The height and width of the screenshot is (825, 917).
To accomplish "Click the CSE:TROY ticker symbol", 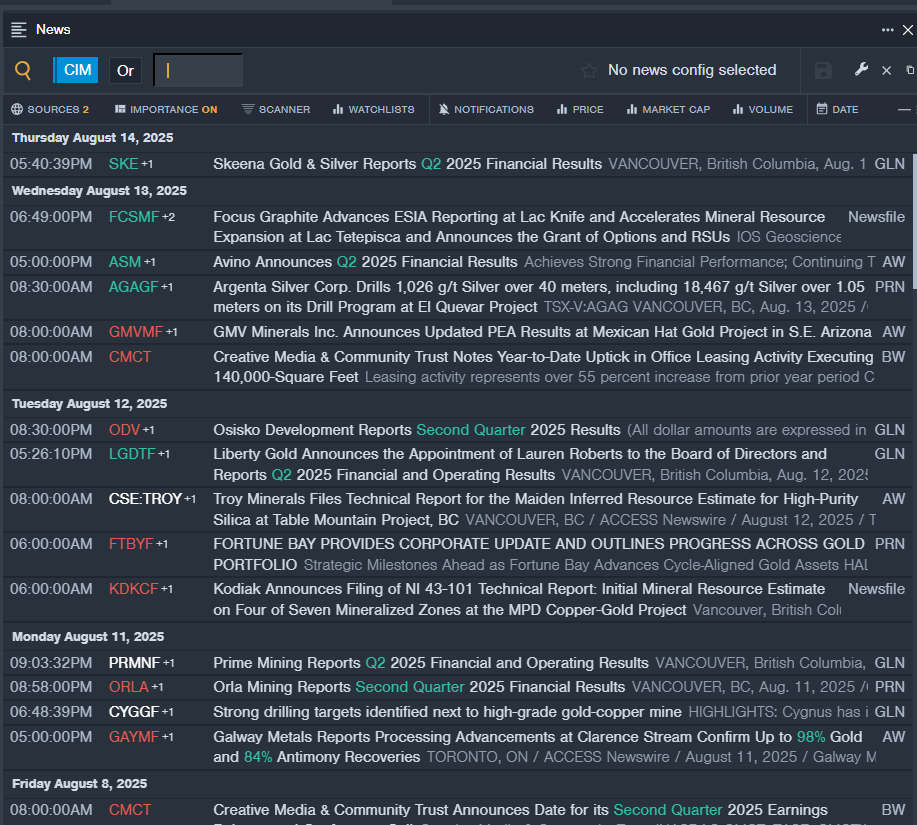I will (x=145, y=499).
